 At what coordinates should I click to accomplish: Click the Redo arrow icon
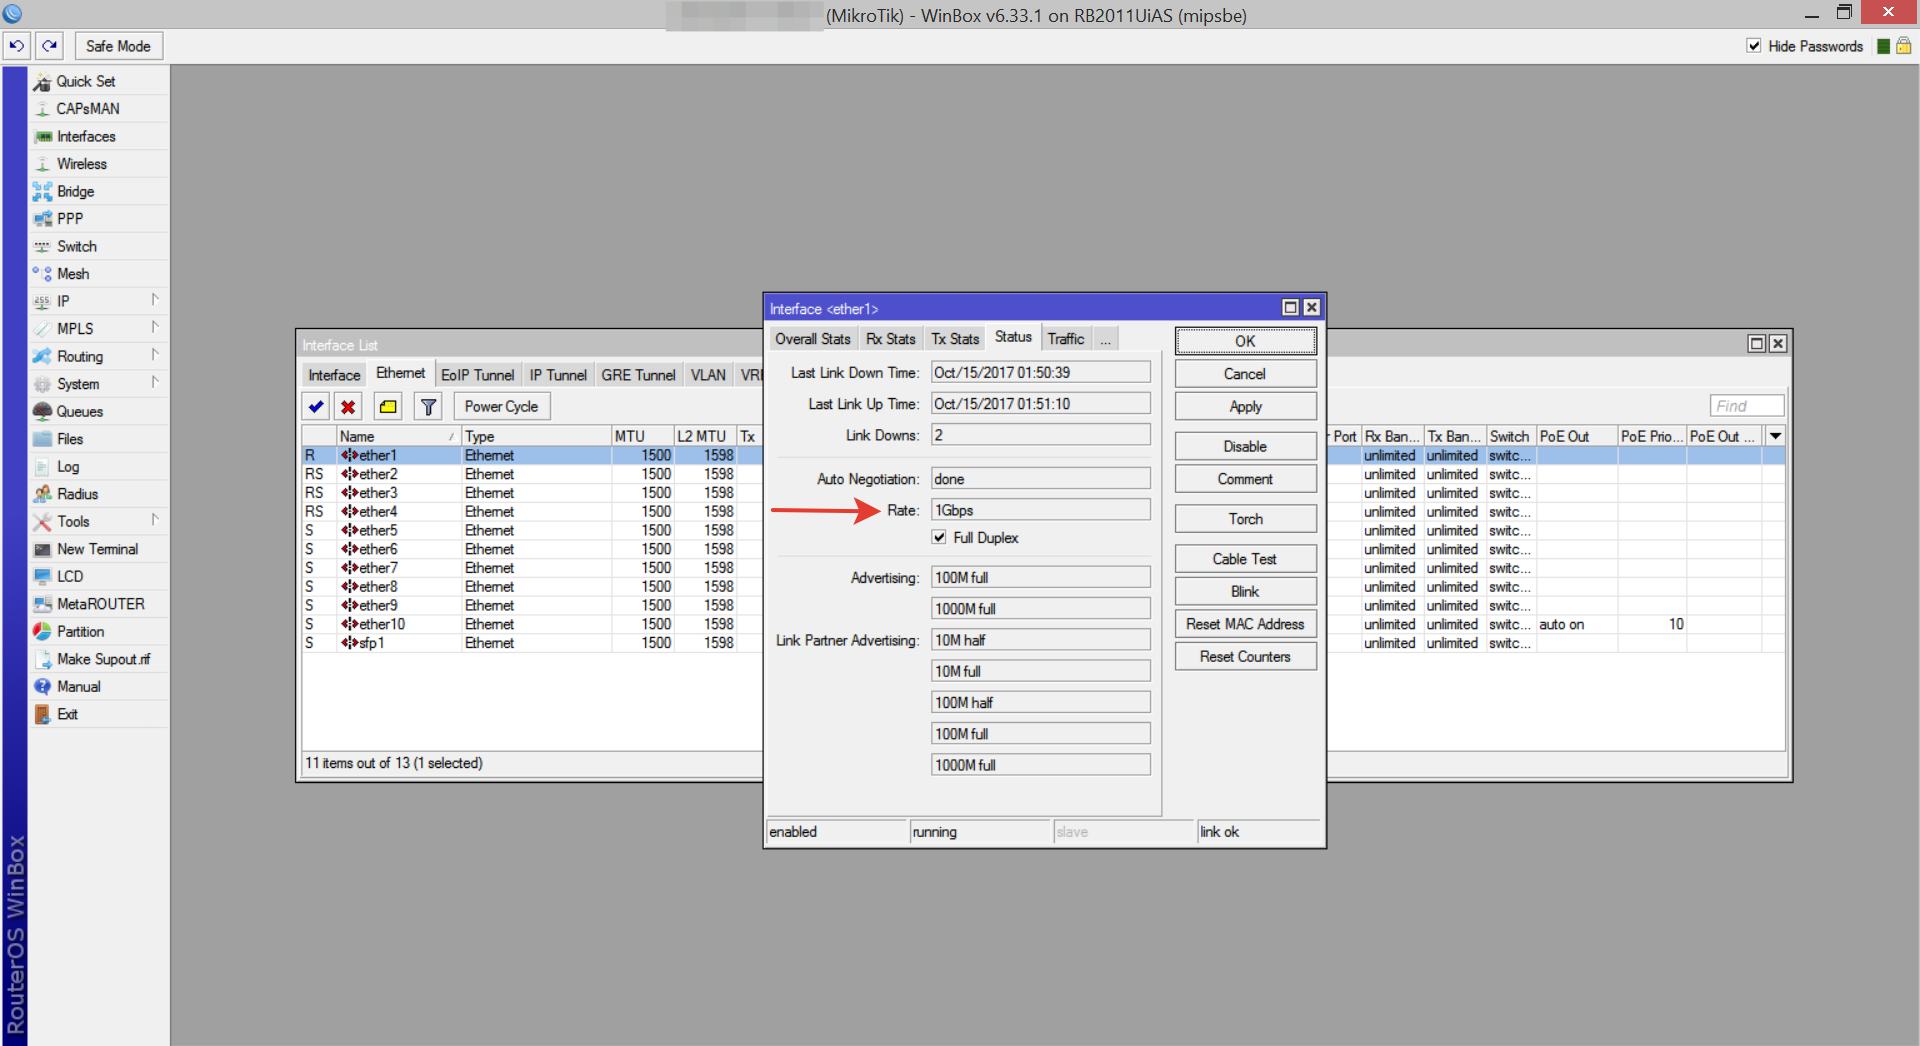point(50,46)
